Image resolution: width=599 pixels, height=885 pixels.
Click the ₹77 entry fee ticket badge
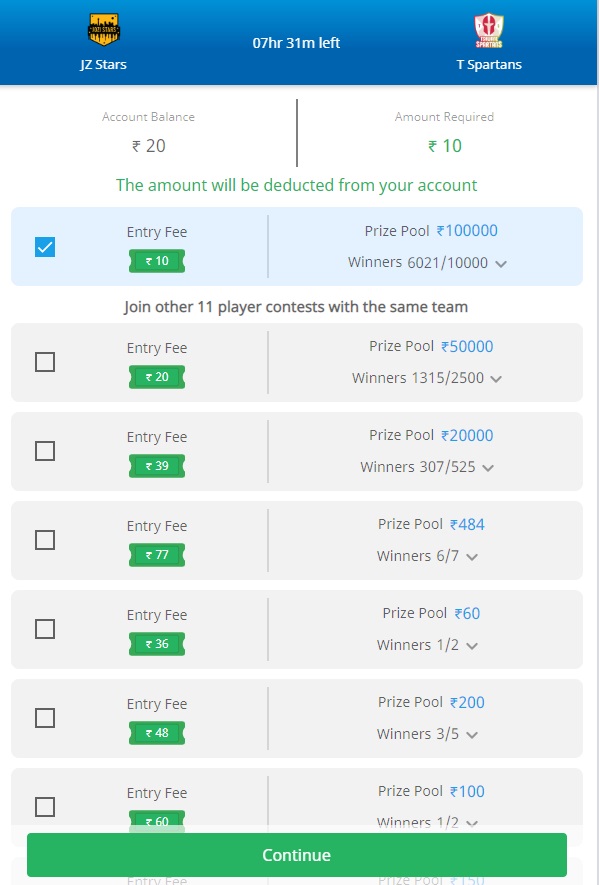click(x=157, y=555)
